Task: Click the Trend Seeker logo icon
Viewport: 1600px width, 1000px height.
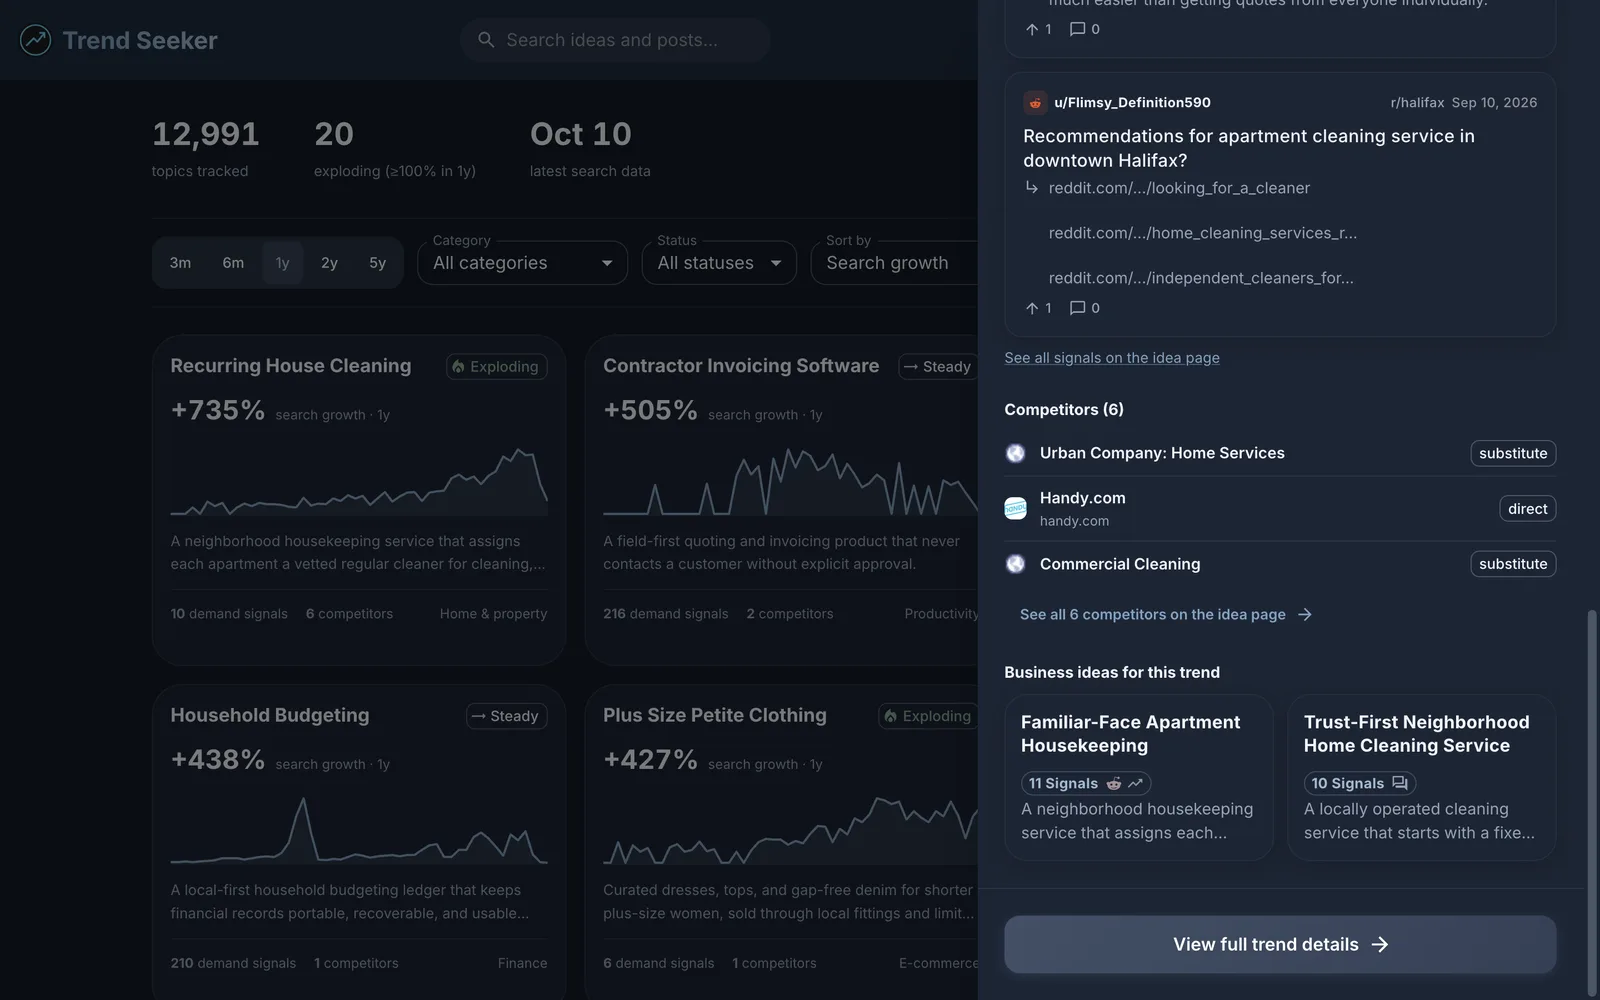Action: click(35, 40)
